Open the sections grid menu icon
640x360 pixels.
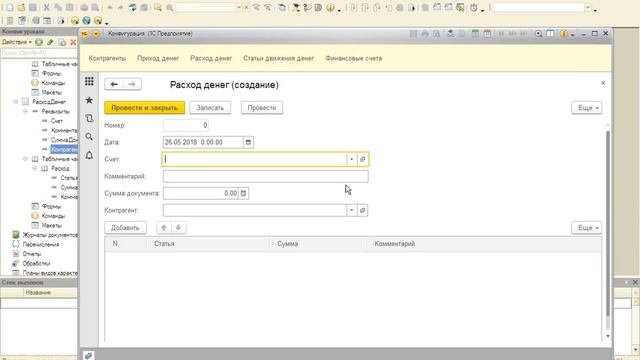89,81
